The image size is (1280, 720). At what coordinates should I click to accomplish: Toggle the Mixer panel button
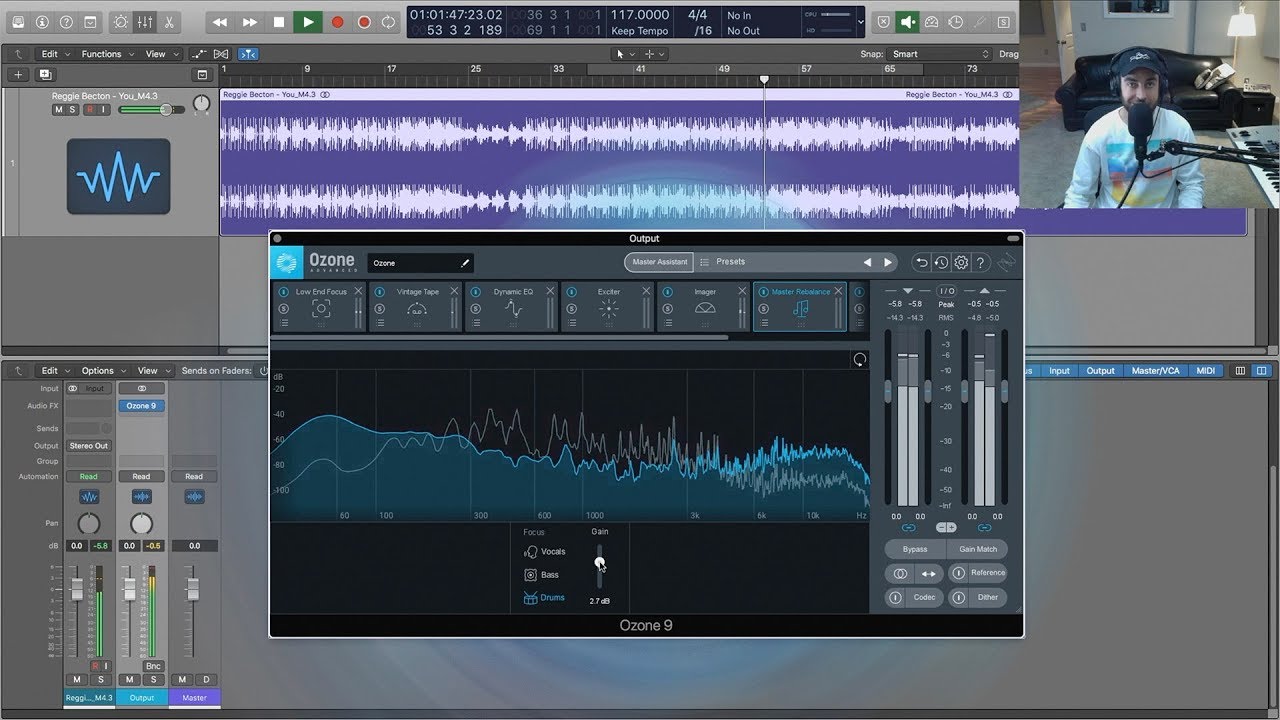click(x=145, y=21)
